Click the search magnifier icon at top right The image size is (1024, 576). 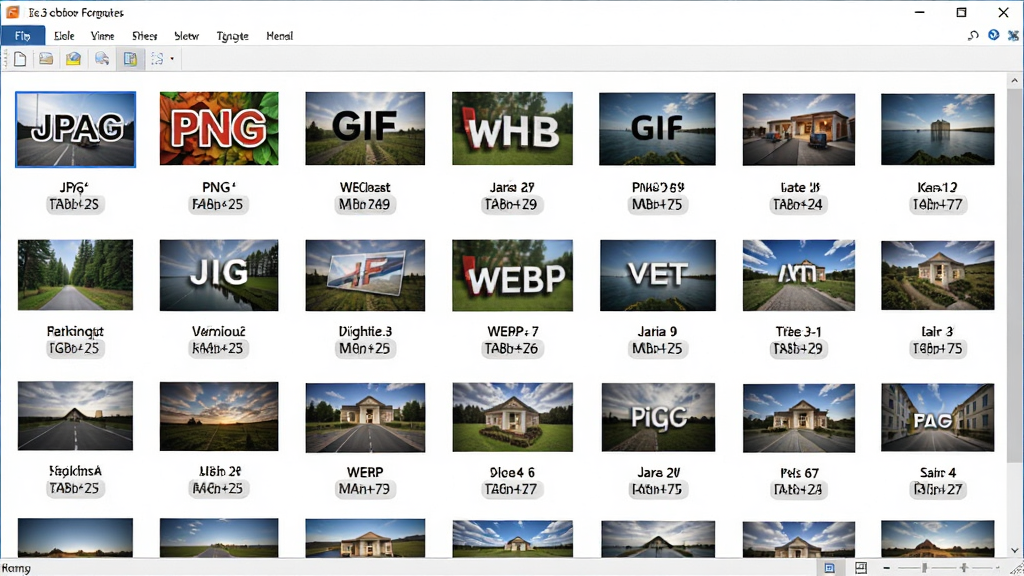click(973, 35)
